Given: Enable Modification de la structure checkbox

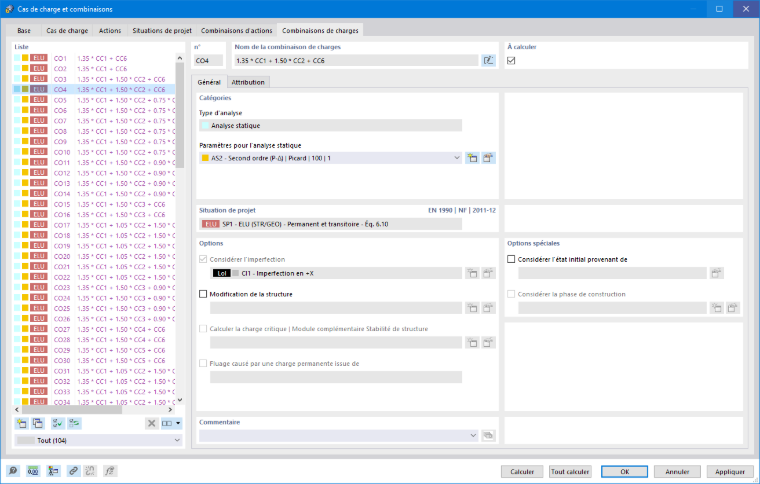Looking at the screenshot, I should tap(203, 294).
